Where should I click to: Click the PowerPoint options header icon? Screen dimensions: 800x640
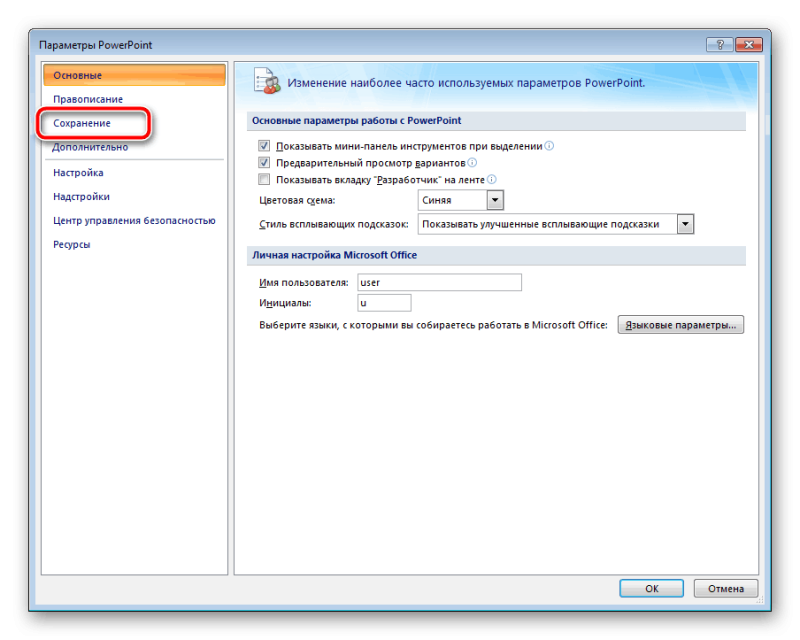click(267, 81)
